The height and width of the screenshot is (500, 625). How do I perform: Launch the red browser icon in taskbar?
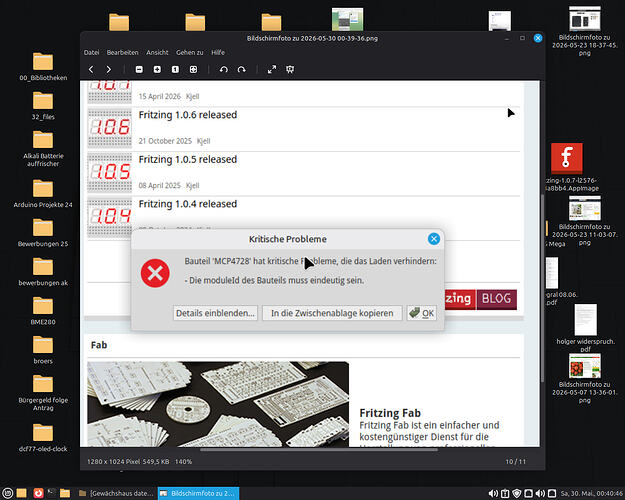[38, 493]
